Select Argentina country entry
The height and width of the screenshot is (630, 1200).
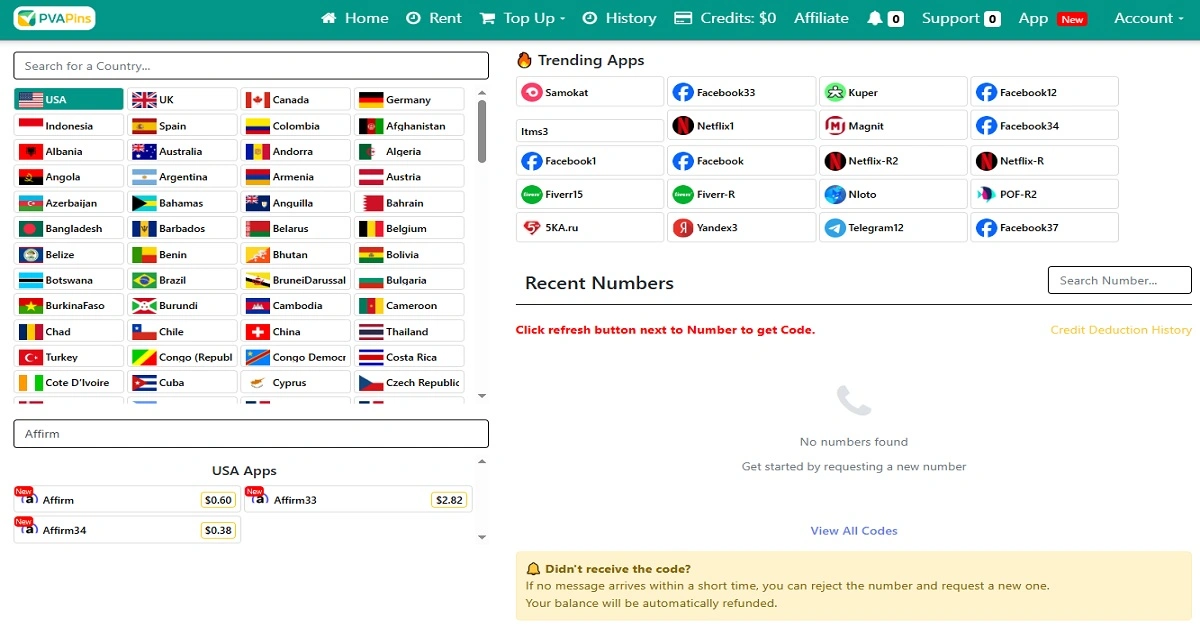pyautogui.click(x=182, y=177)
